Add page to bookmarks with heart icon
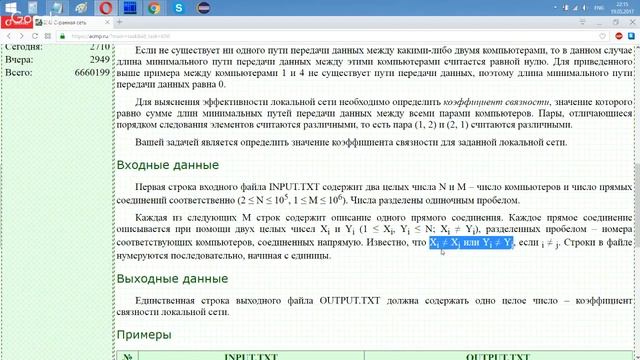This screenshot has width=640, height=360. (602, 36)
